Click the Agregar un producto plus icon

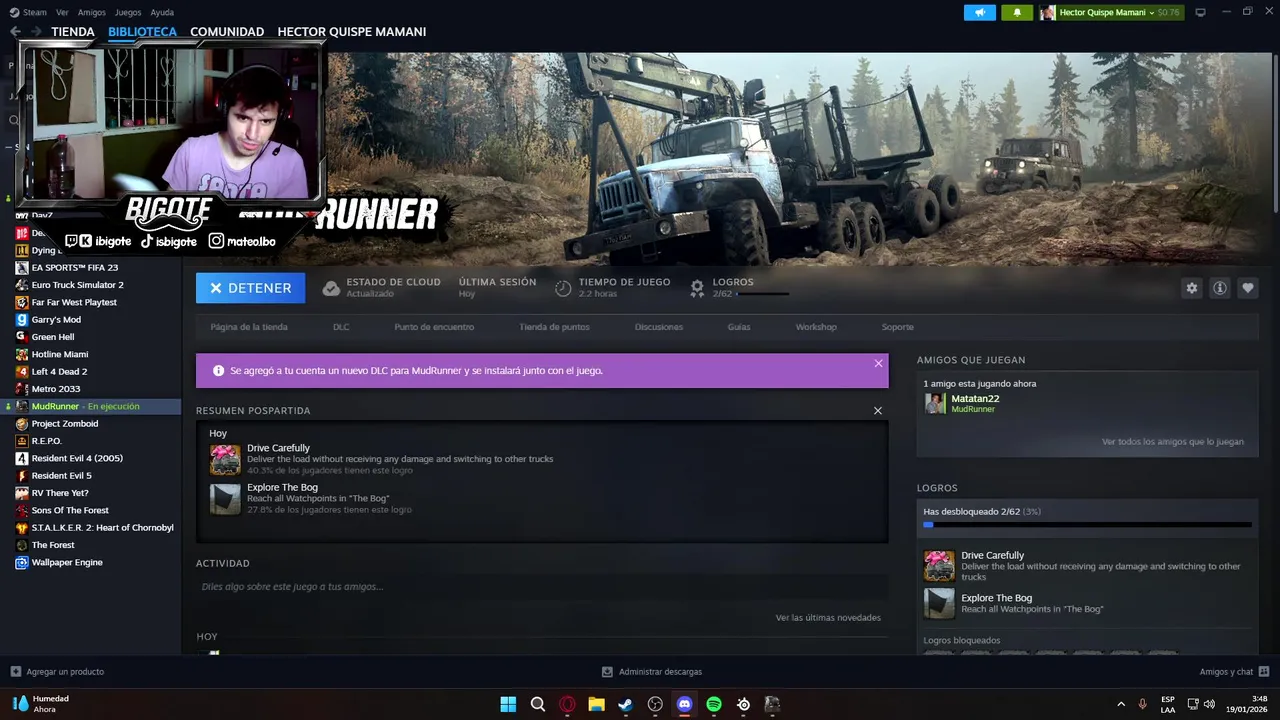coord(15,672)
